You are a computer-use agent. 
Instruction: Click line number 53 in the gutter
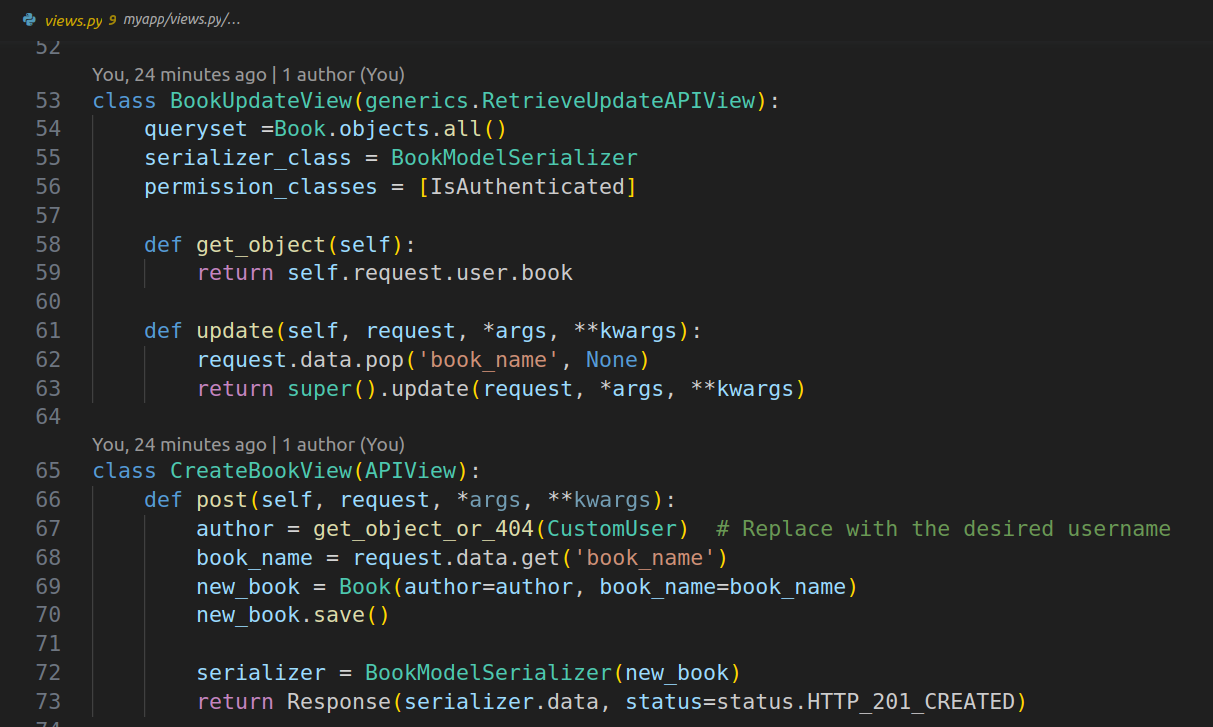point(48,100)
